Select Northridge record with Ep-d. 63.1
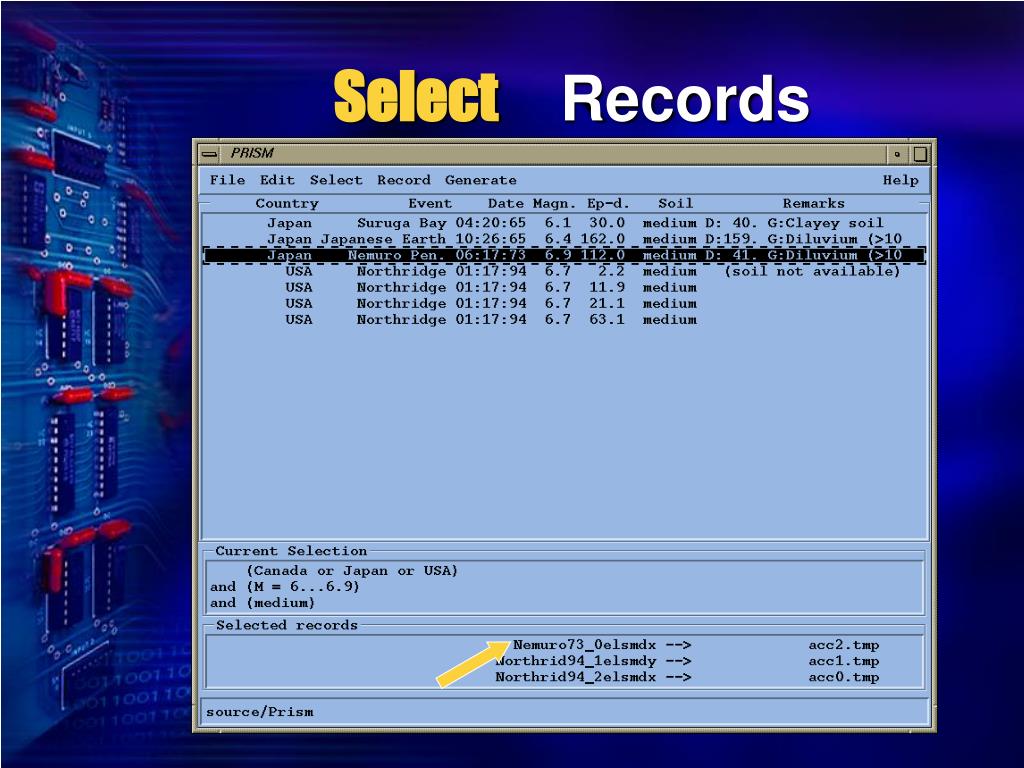1024x768 pixels. 564,320
